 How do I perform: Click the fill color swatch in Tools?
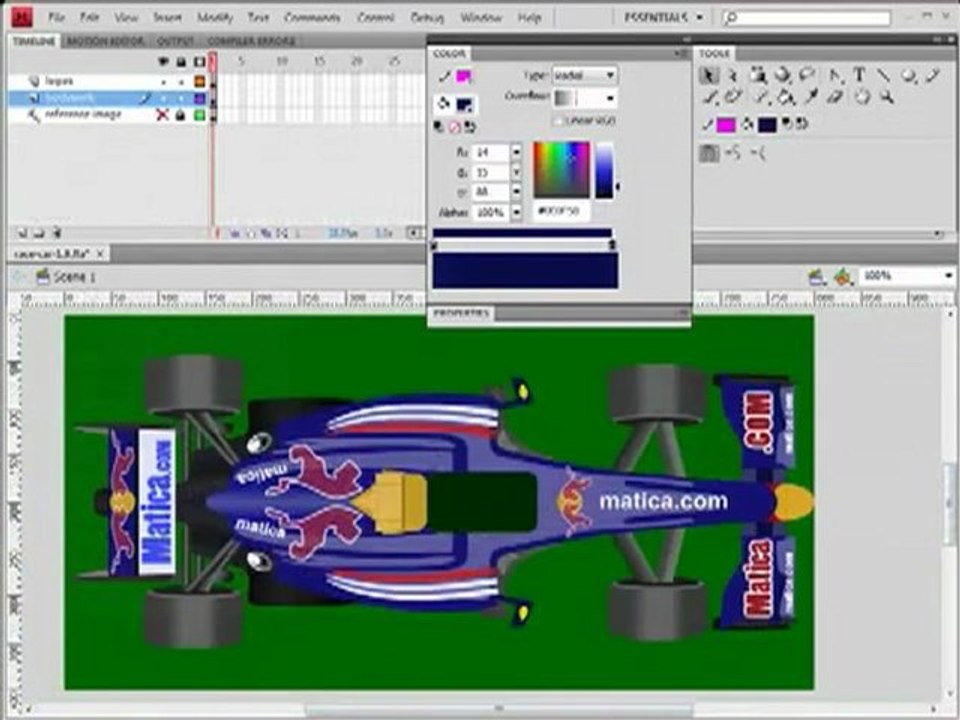[767, 125]
